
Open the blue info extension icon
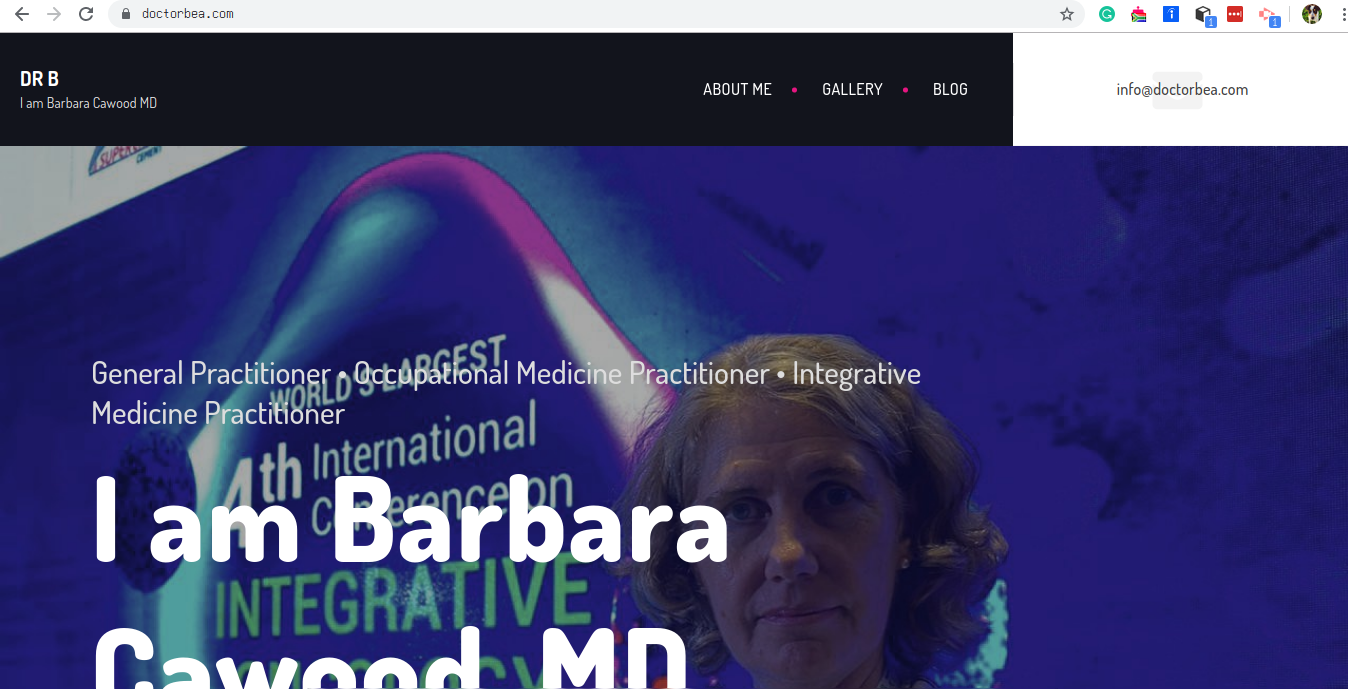(x=1171, y=14)
